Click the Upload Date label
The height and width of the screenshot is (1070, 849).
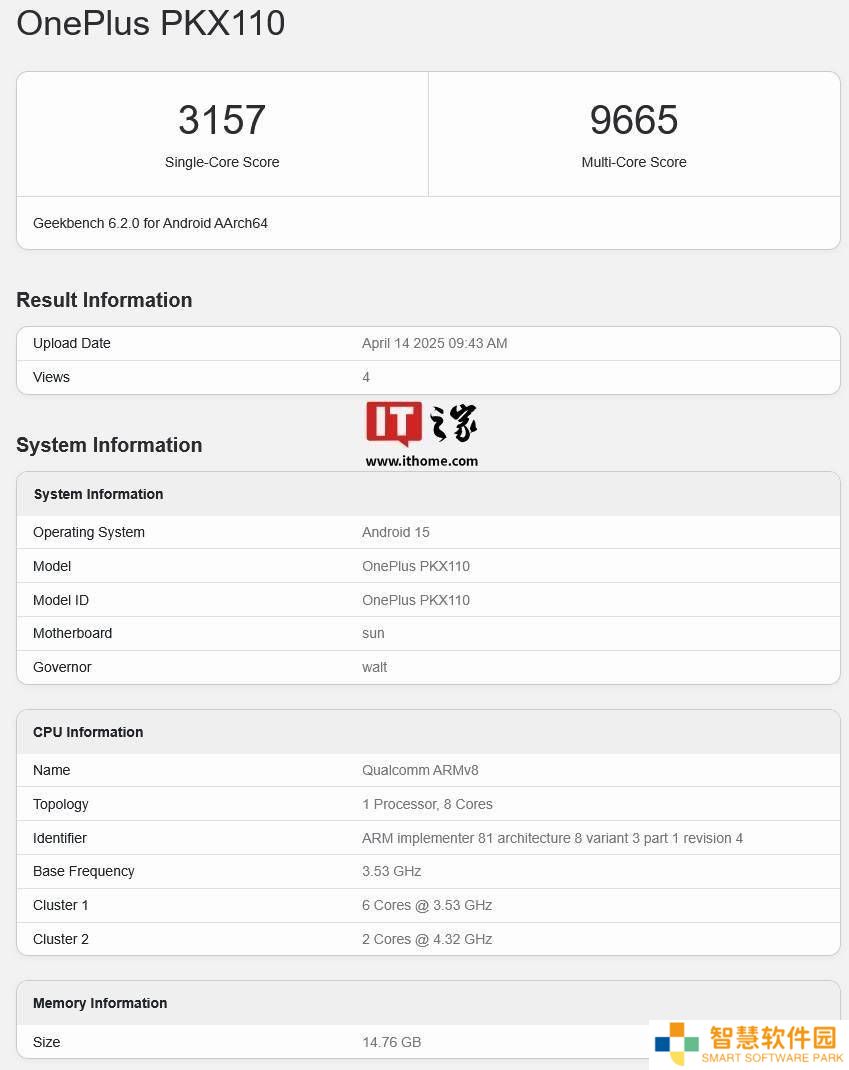(x=72, y=343)
